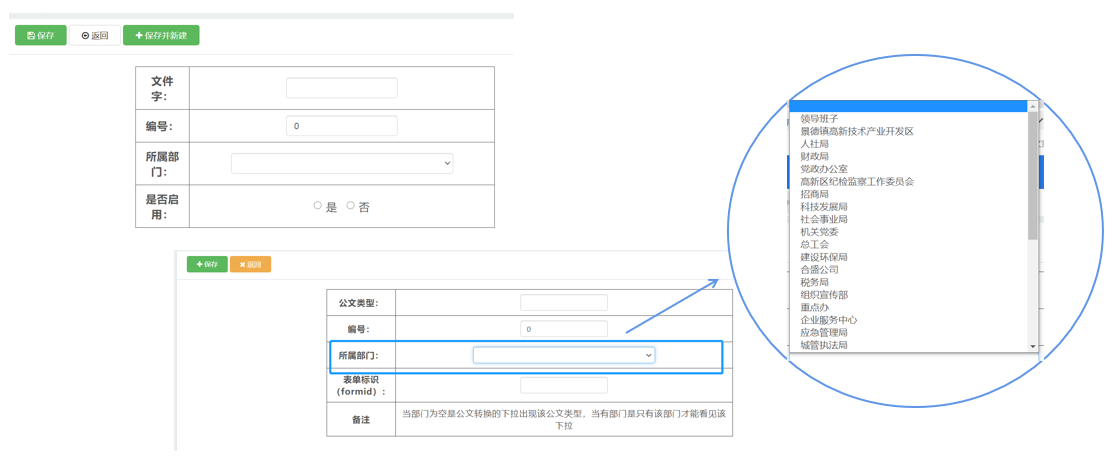This screenshot has width=1116, height=468.
Task: Click the small green 保存 button in lower form
Action: click(207, 265)
